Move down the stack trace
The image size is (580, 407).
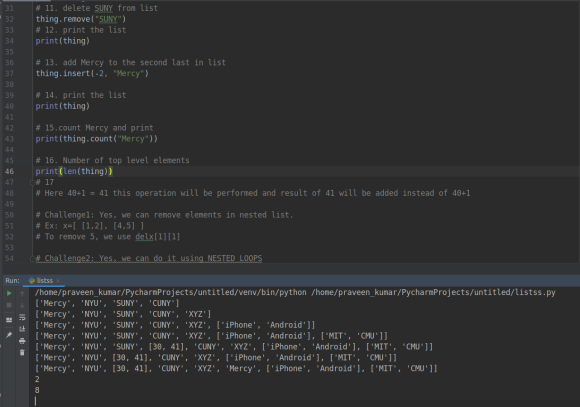point(22,305)
